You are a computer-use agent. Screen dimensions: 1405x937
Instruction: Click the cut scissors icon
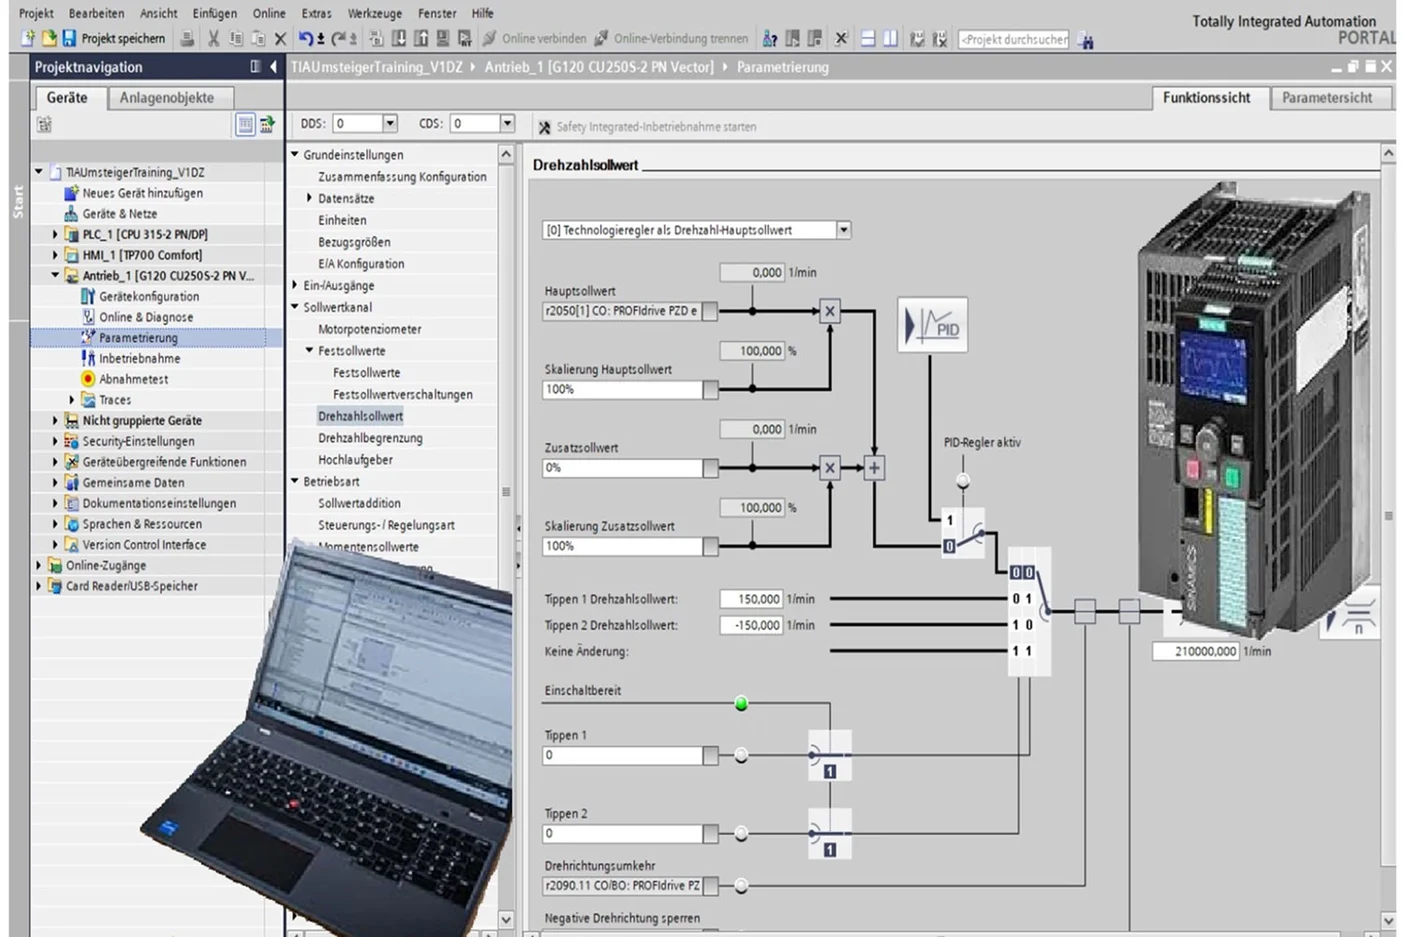[x=213, y=38]
